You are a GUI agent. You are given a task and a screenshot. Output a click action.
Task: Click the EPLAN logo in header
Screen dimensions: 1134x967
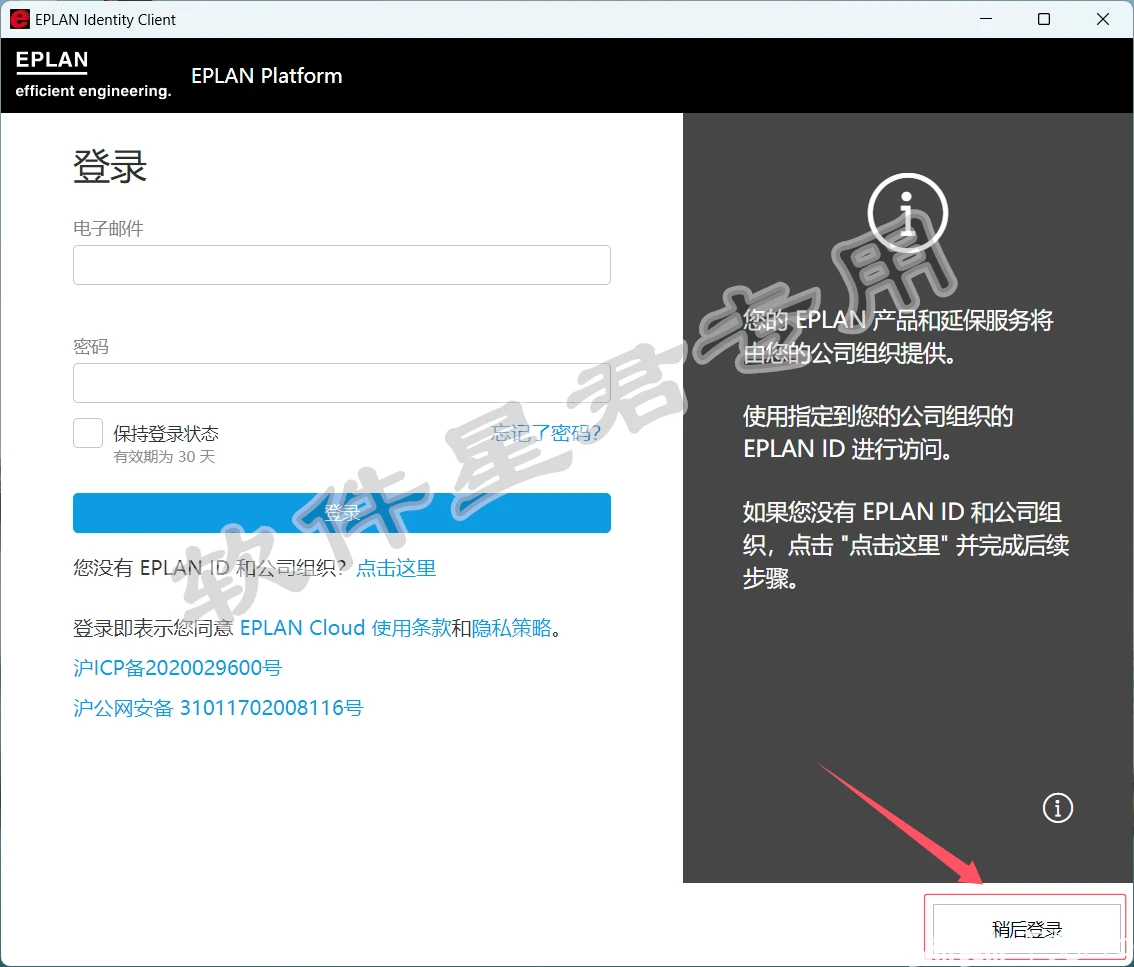coord(93,75)
